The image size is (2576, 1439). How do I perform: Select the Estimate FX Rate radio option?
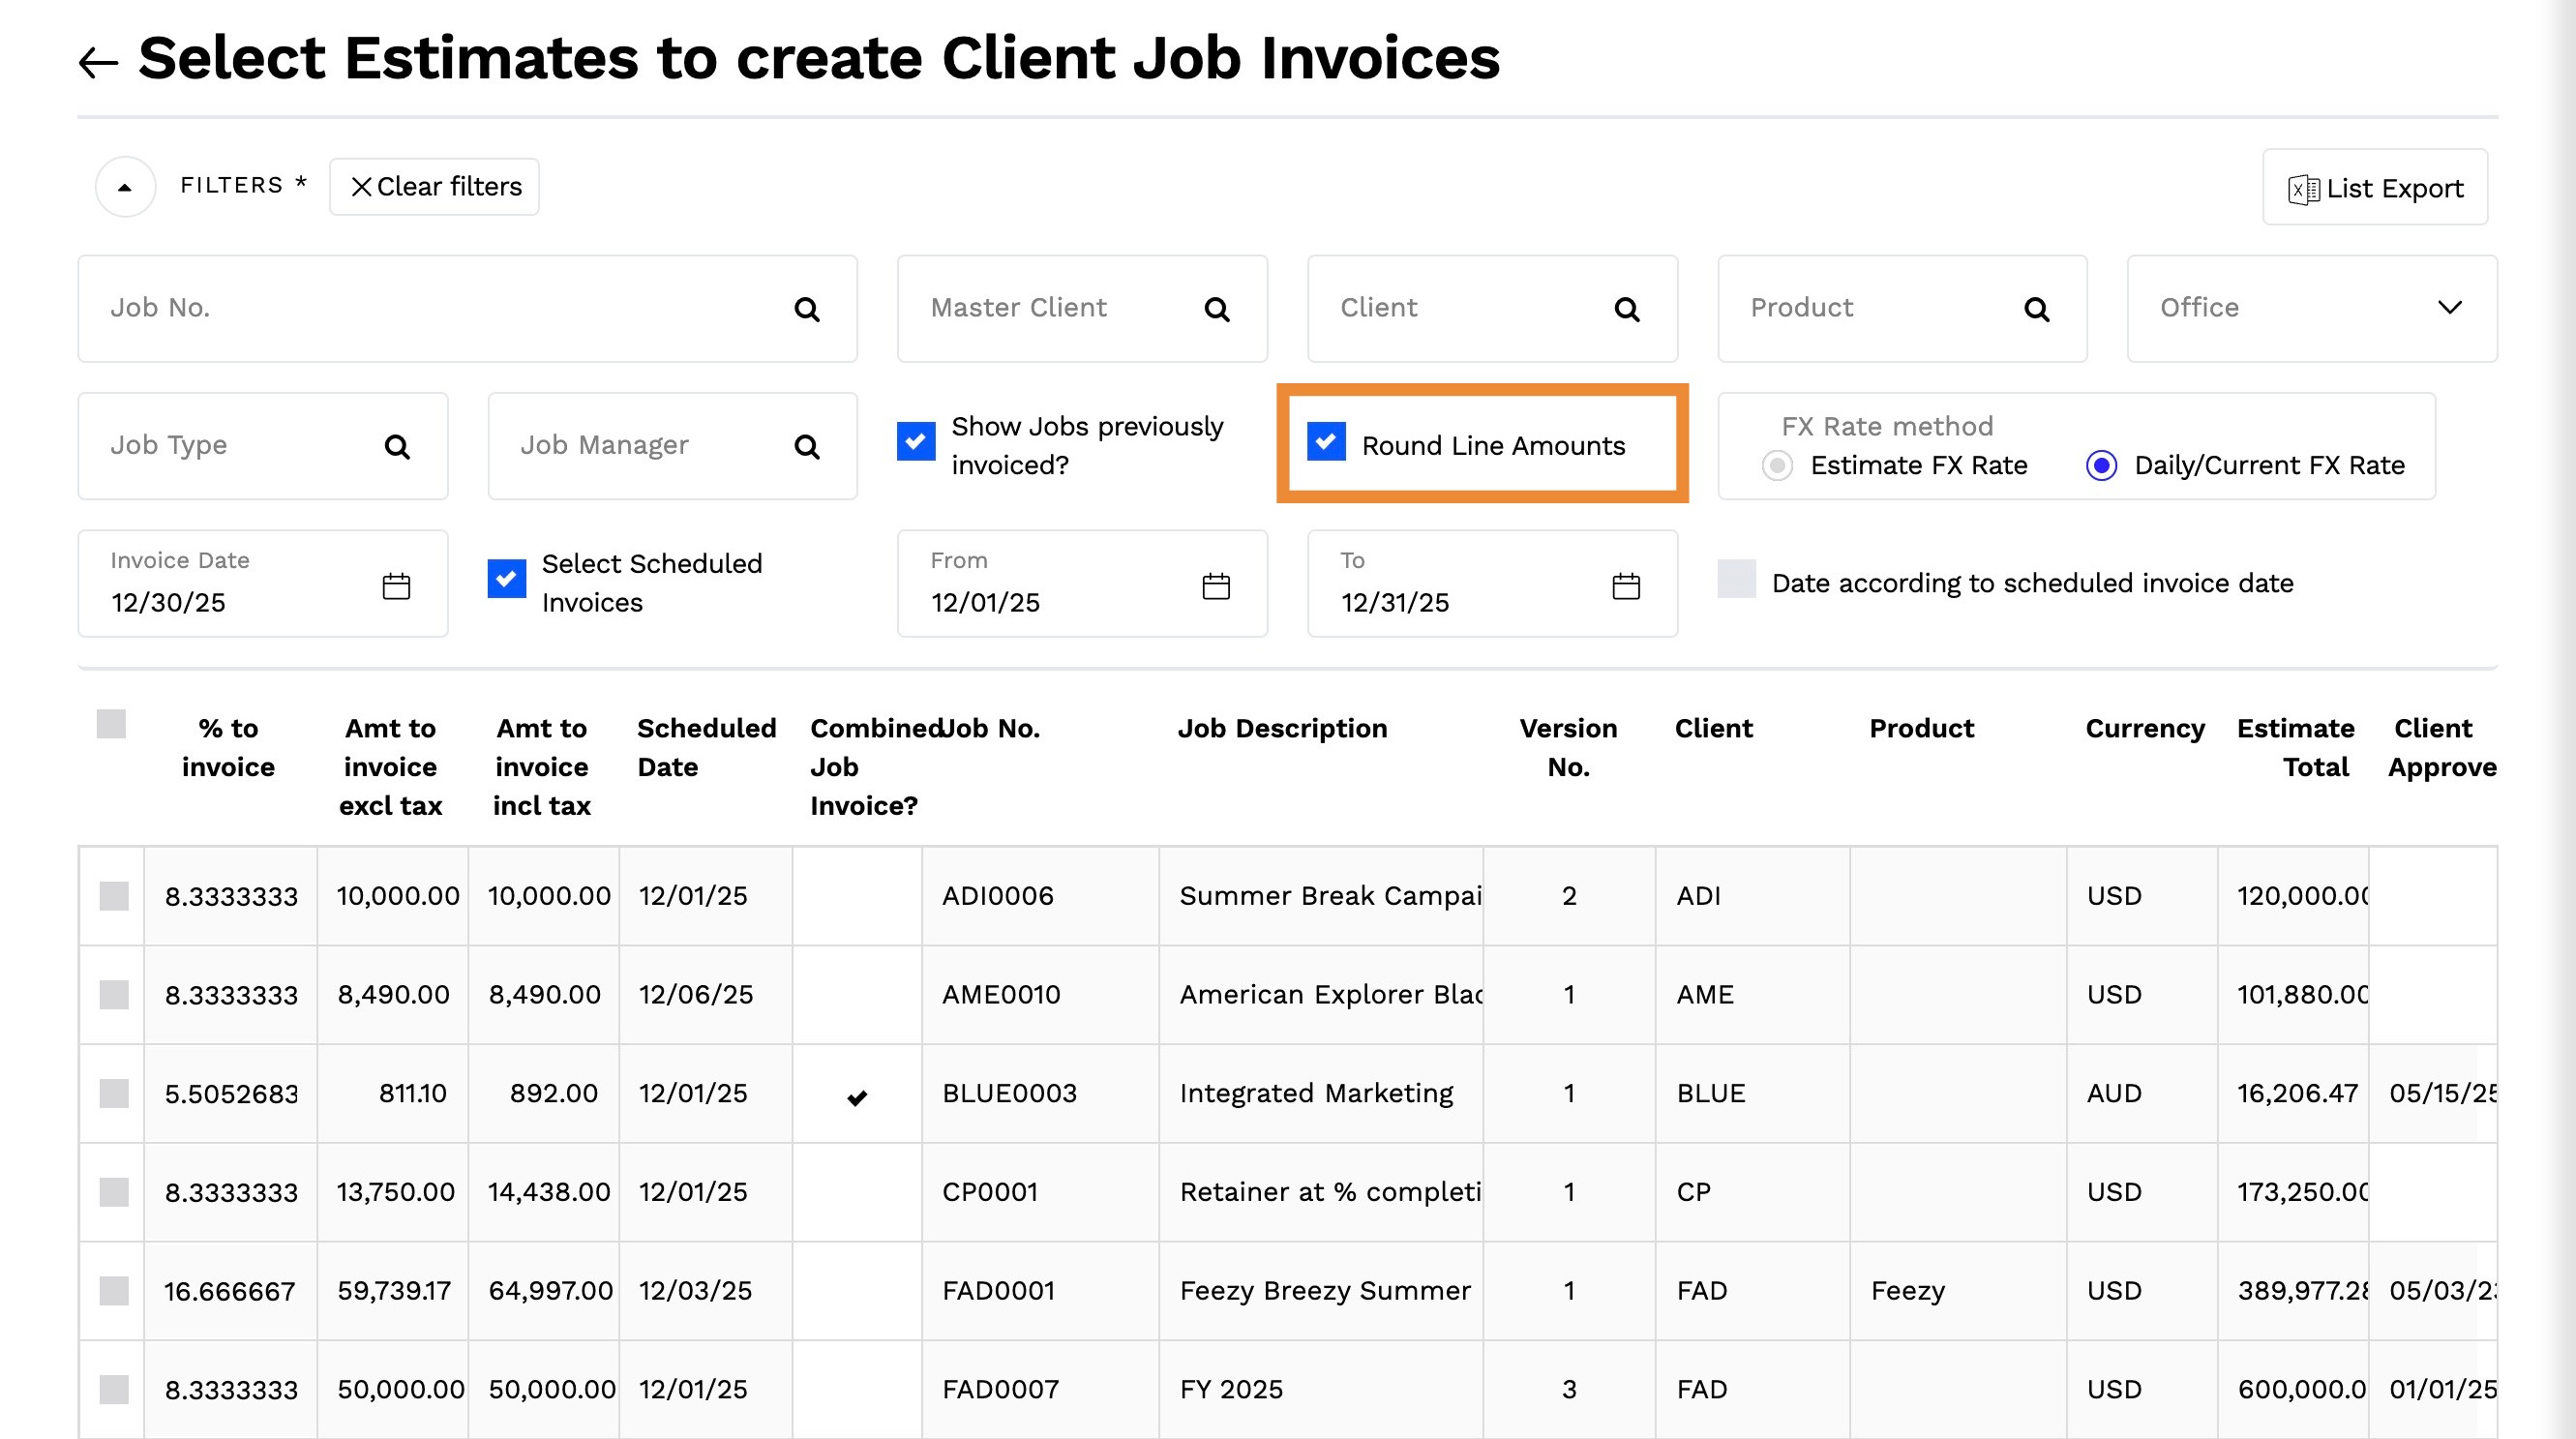(x=1776, y=466)
